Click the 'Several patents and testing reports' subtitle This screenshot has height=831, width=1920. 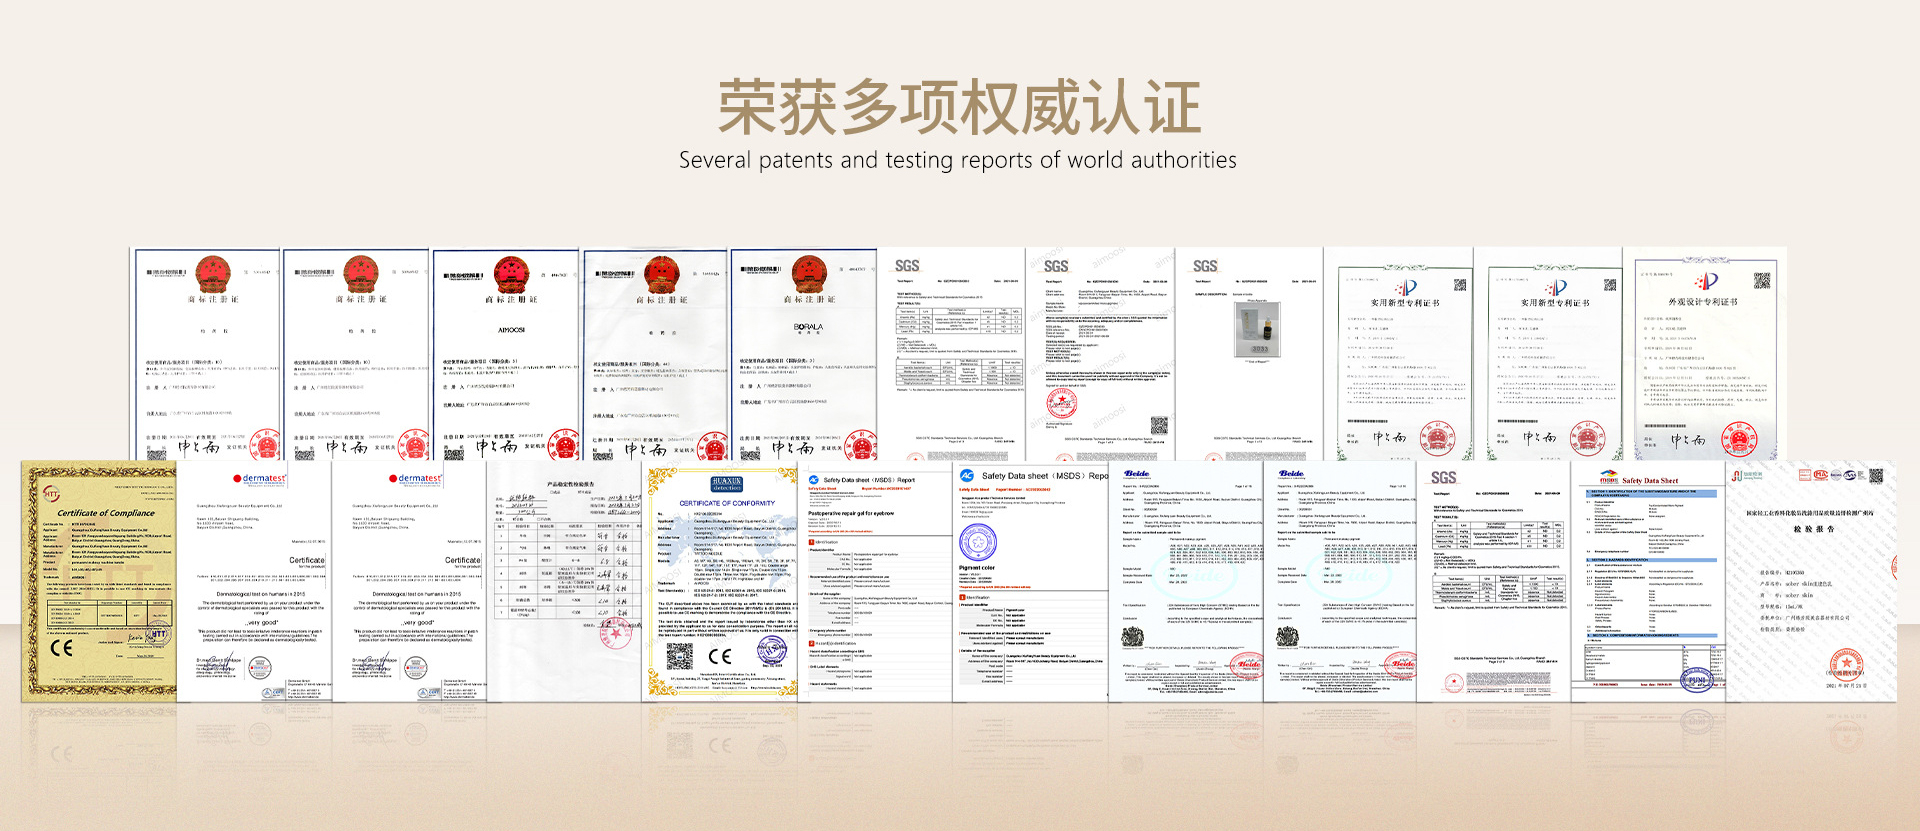point(957,160)
